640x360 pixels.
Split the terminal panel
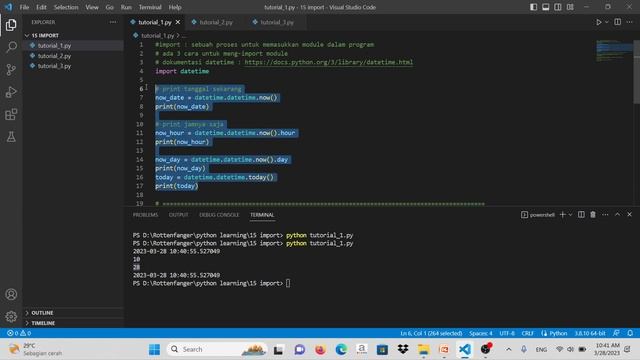point(581,215)
